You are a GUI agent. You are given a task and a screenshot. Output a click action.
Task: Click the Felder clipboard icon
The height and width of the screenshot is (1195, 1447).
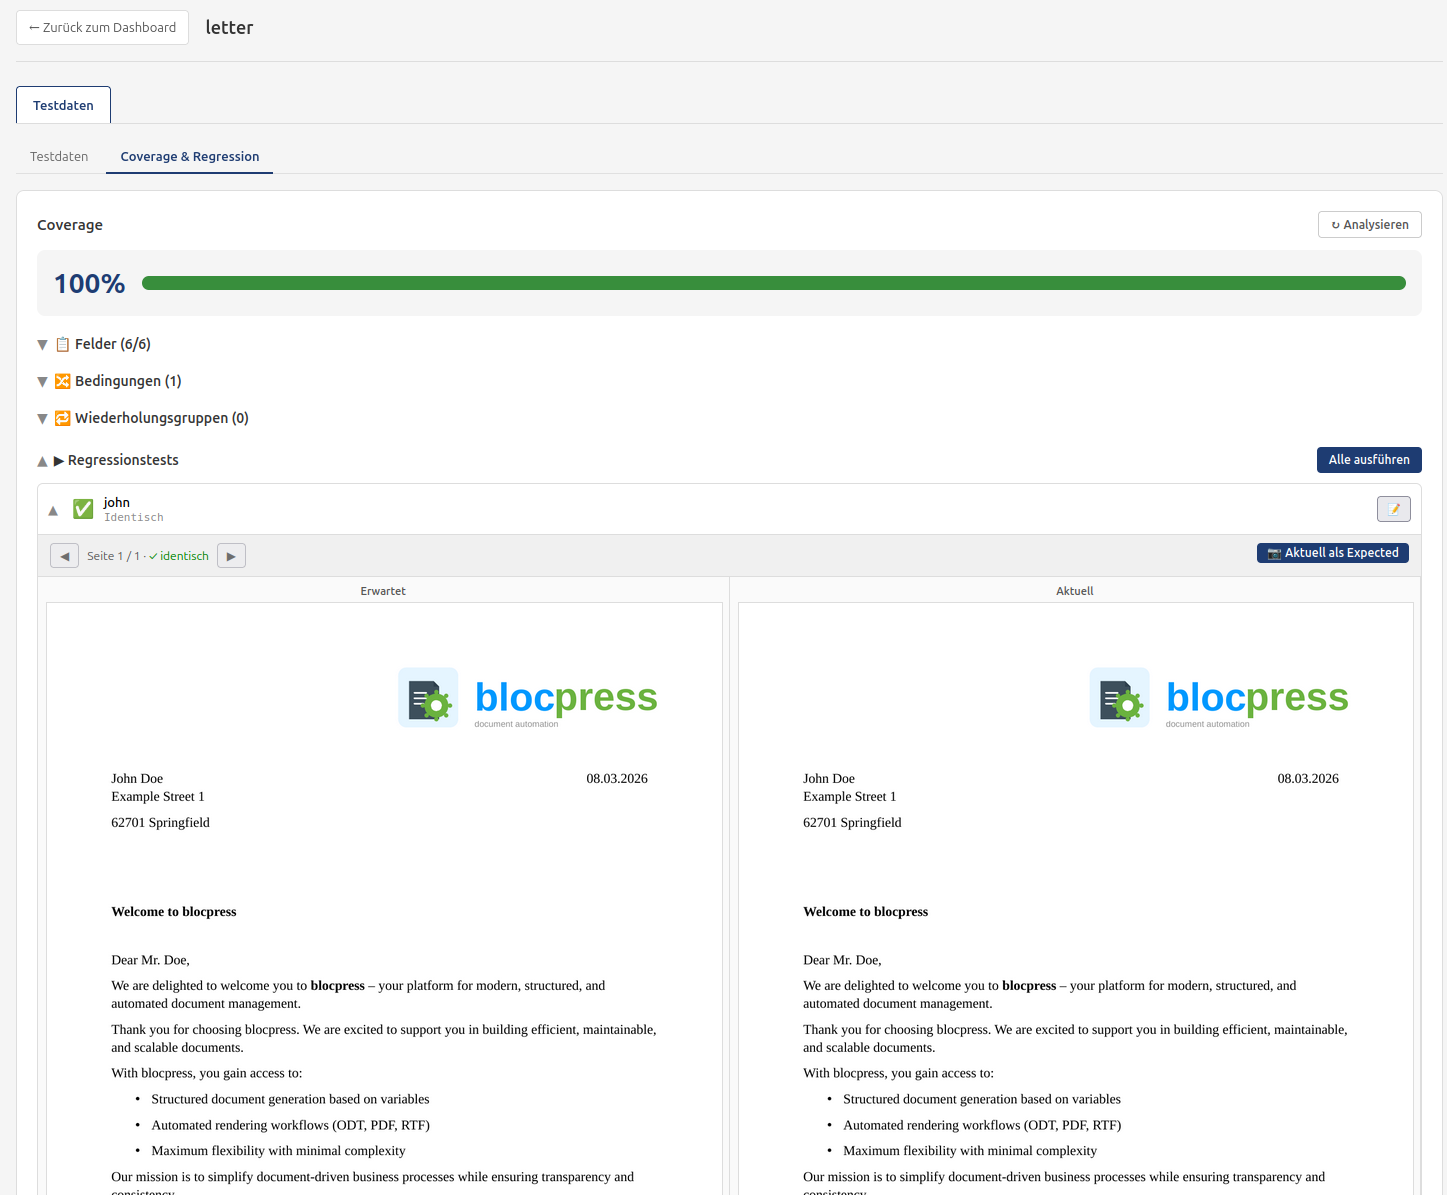click(62, 343)
